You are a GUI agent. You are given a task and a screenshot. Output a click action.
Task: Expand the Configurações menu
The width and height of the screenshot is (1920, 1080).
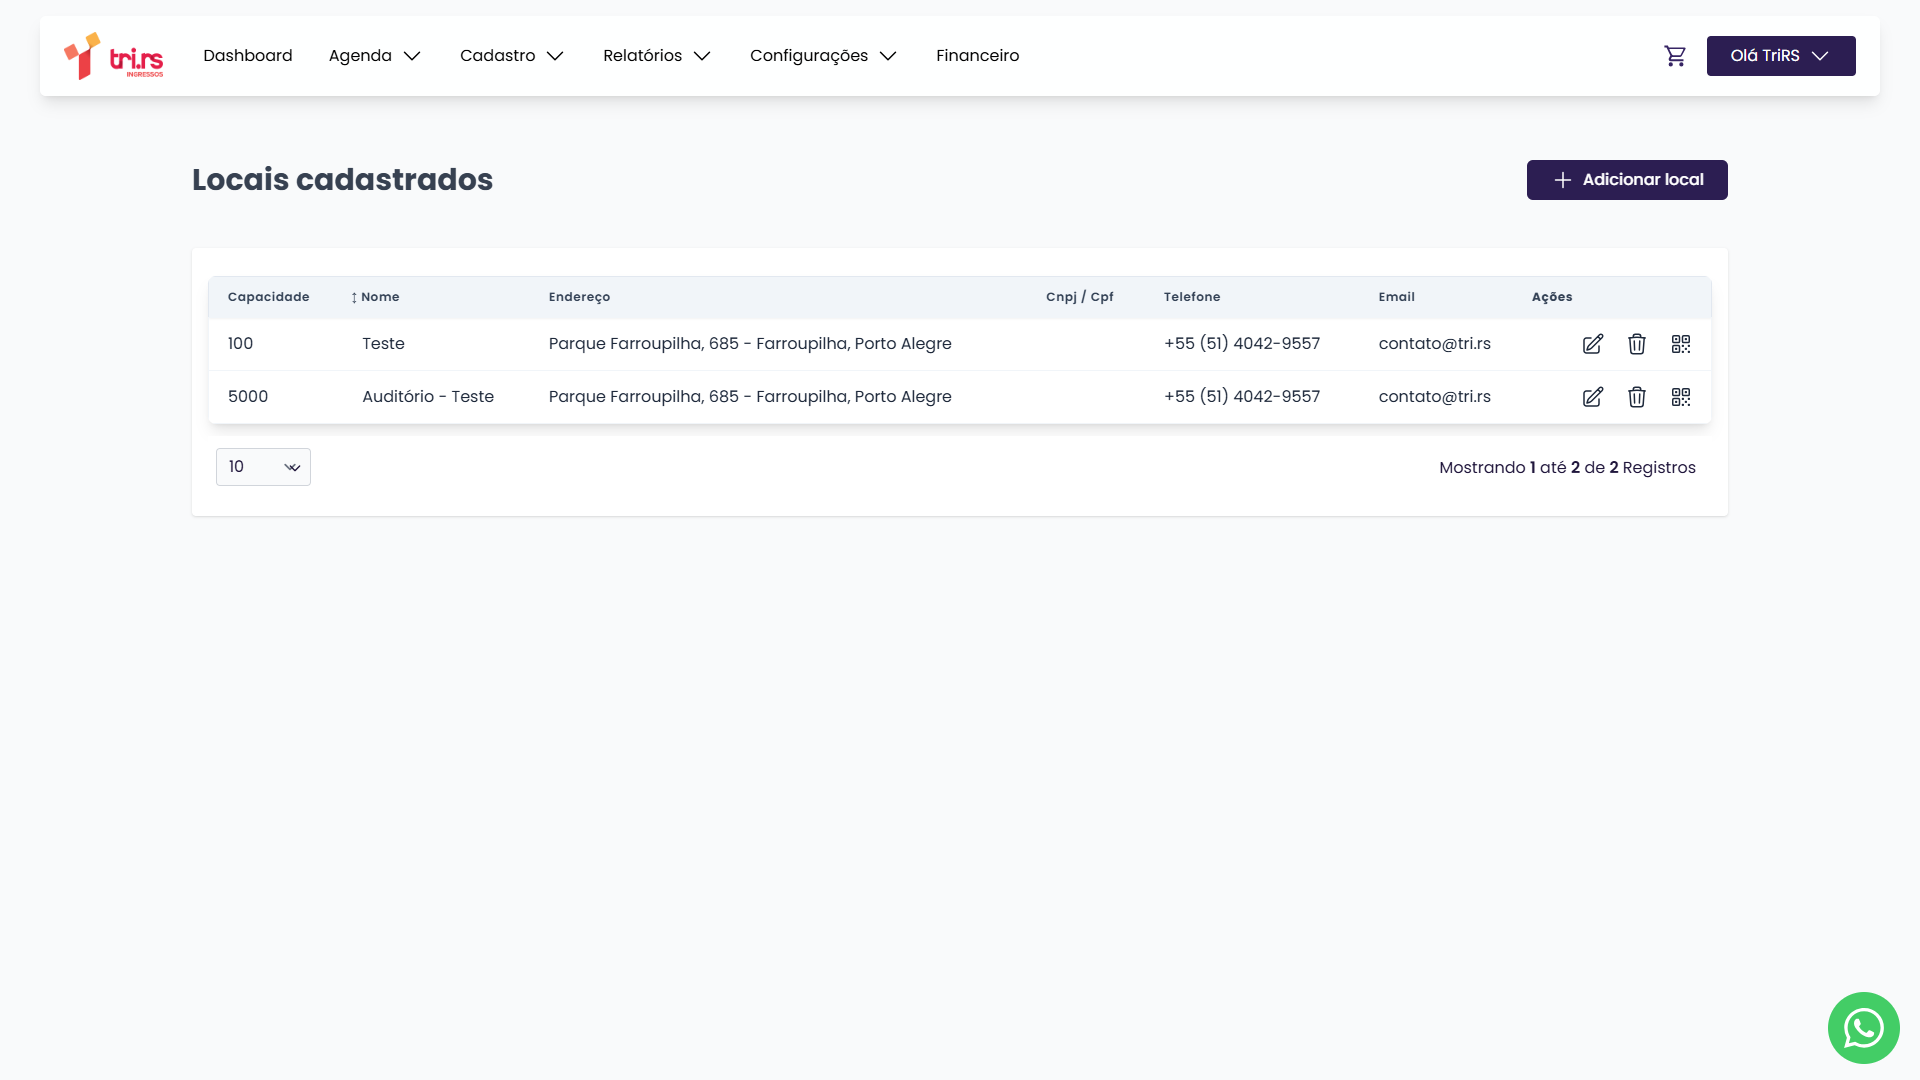coord(823,56)
